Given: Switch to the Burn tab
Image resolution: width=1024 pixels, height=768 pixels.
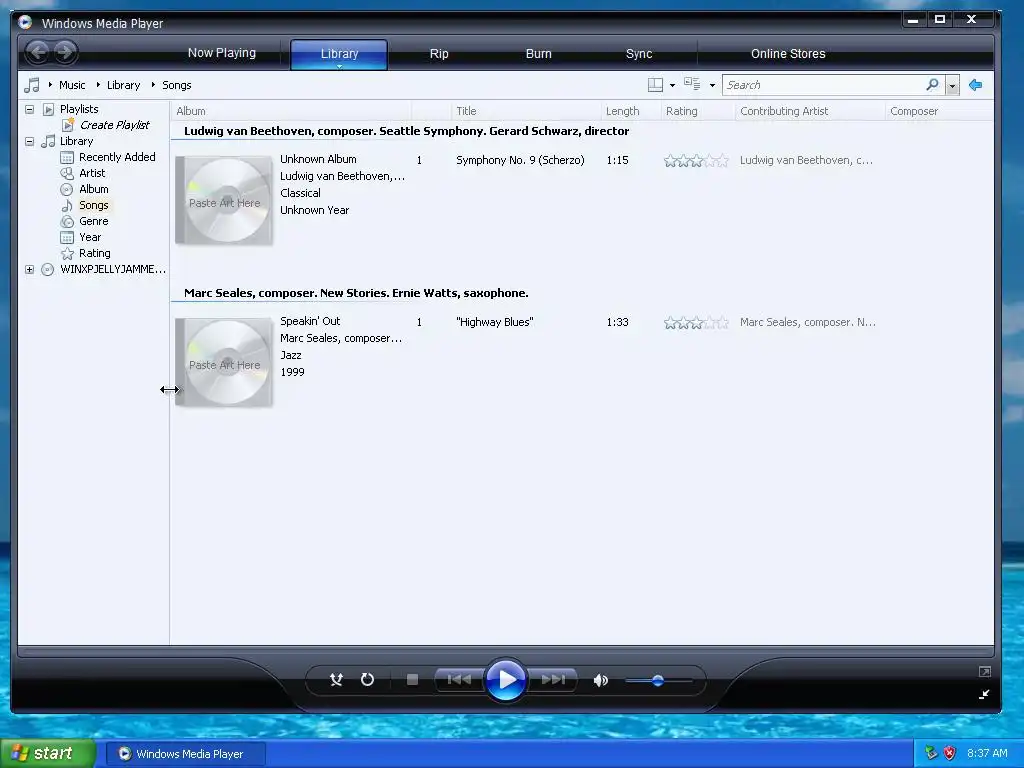Looking at the screenshot, I should click(539, 54).
